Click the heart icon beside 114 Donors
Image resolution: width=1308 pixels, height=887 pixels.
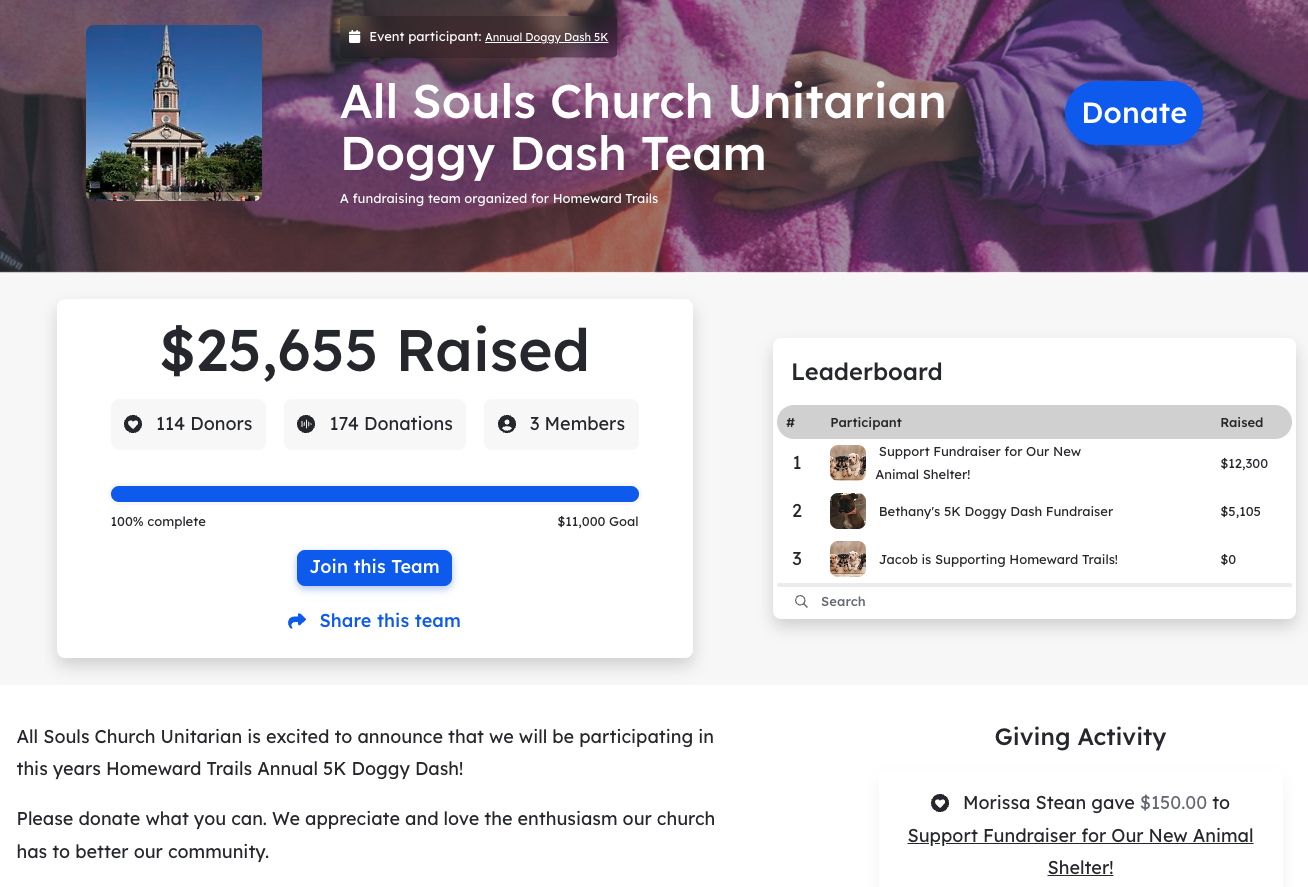pyautogui.click(x=133, y=424)
